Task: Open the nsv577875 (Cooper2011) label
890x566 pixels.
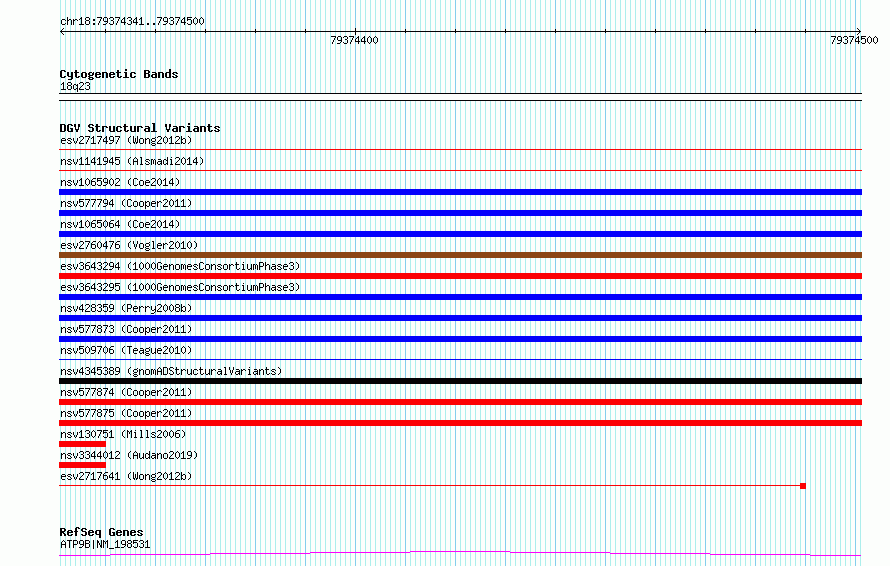Action: [x=126, y=413]
